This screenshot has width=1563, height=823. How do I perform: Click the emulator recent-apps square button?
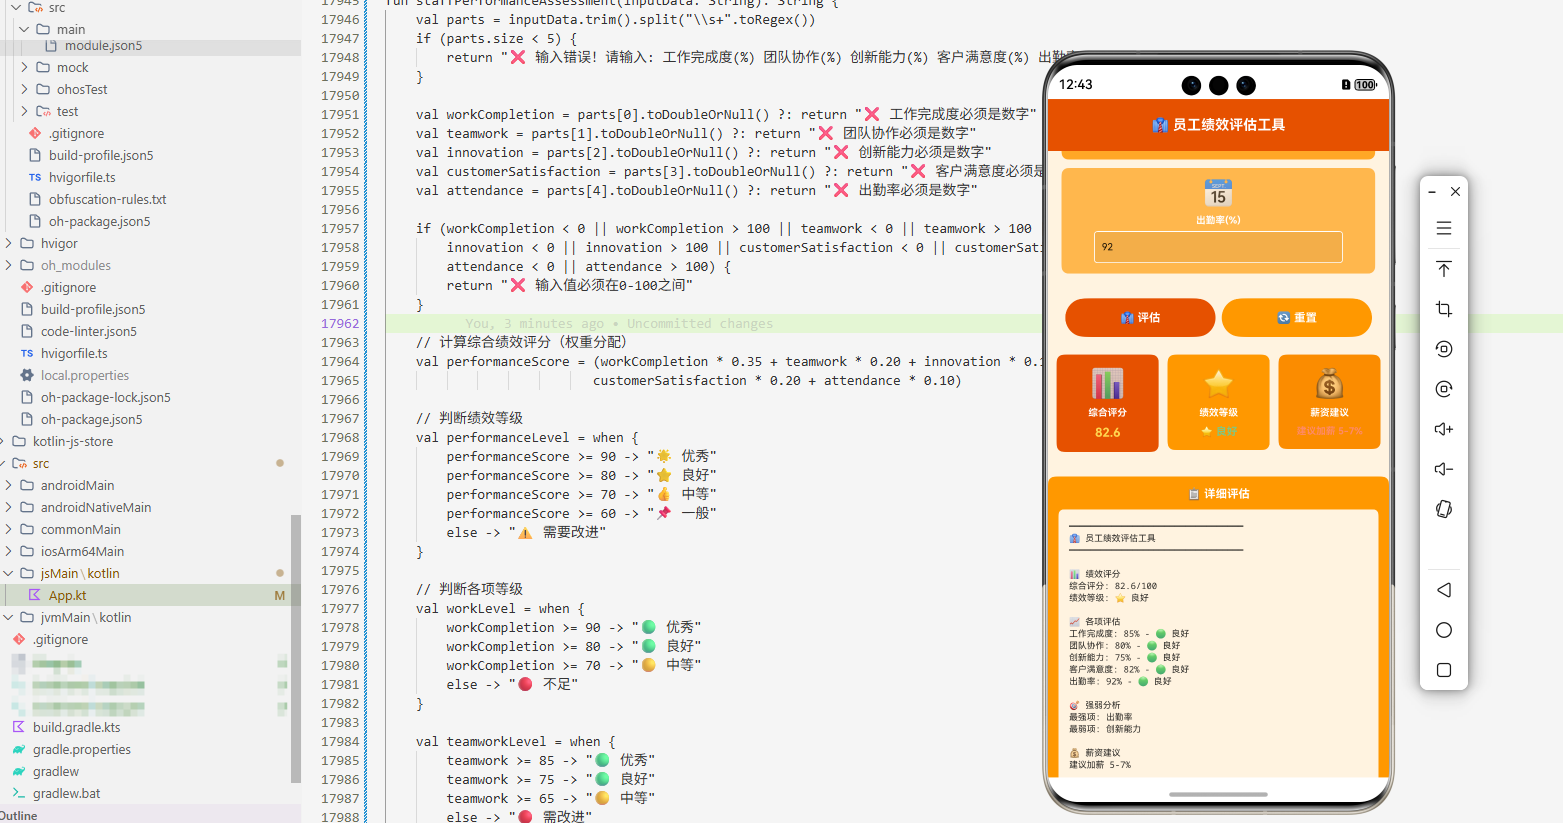click(1443, 670)
